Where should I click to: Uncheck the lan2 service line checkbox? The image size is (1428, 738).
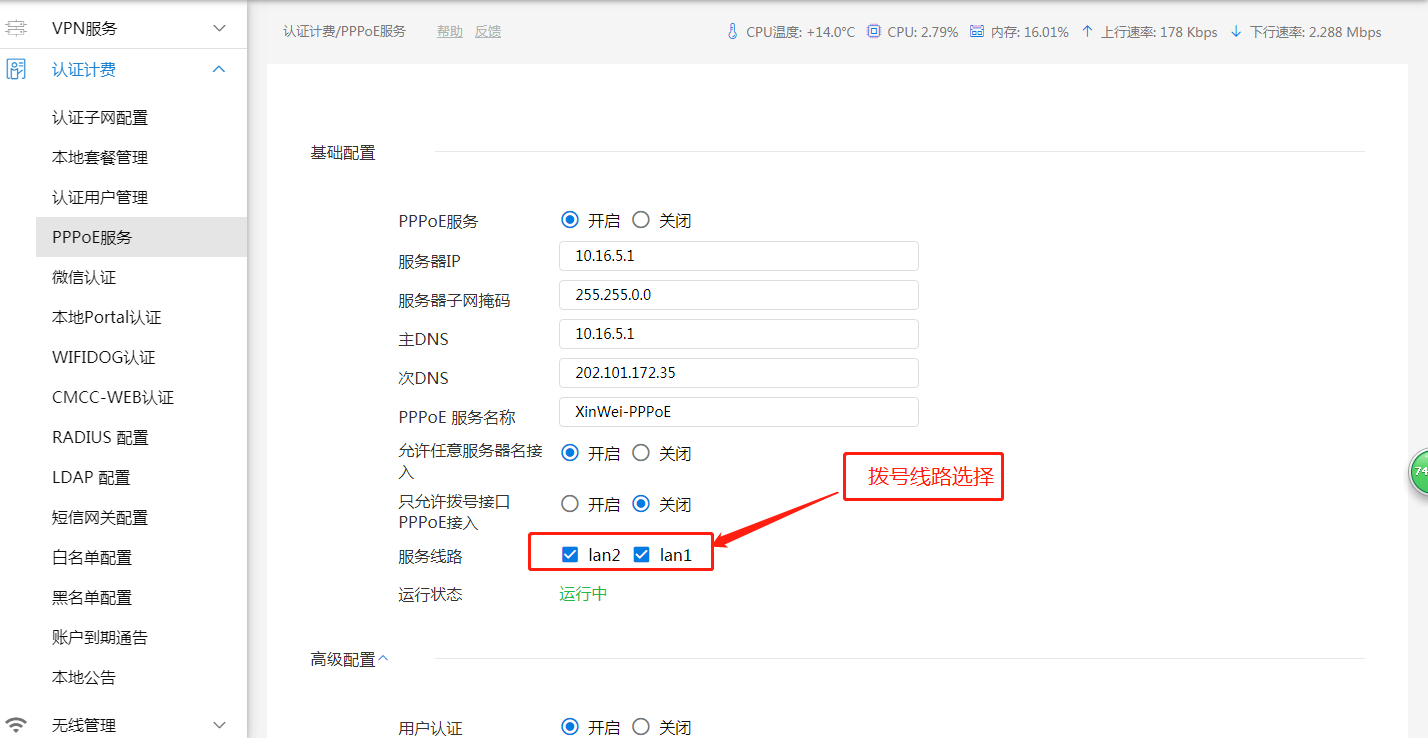tap(570, 554)
